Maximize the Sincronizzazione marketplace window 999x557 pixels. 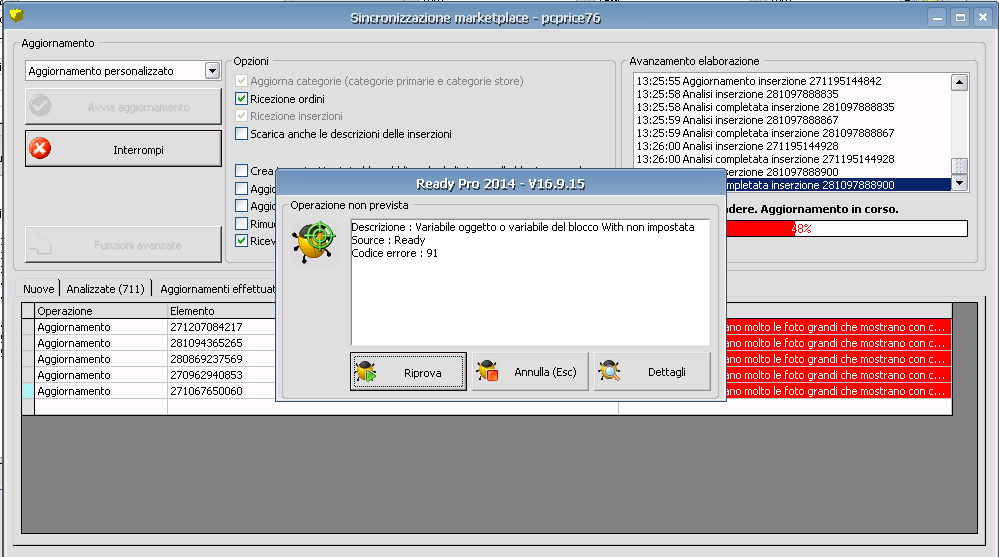click(x=960, y=18)
